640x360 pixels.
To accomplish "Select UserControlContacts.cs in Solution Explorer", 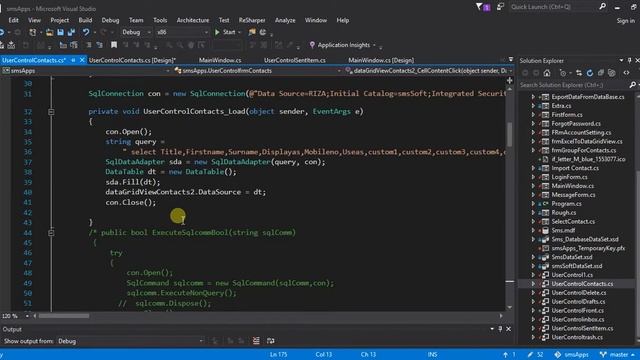I will [582, 284].
